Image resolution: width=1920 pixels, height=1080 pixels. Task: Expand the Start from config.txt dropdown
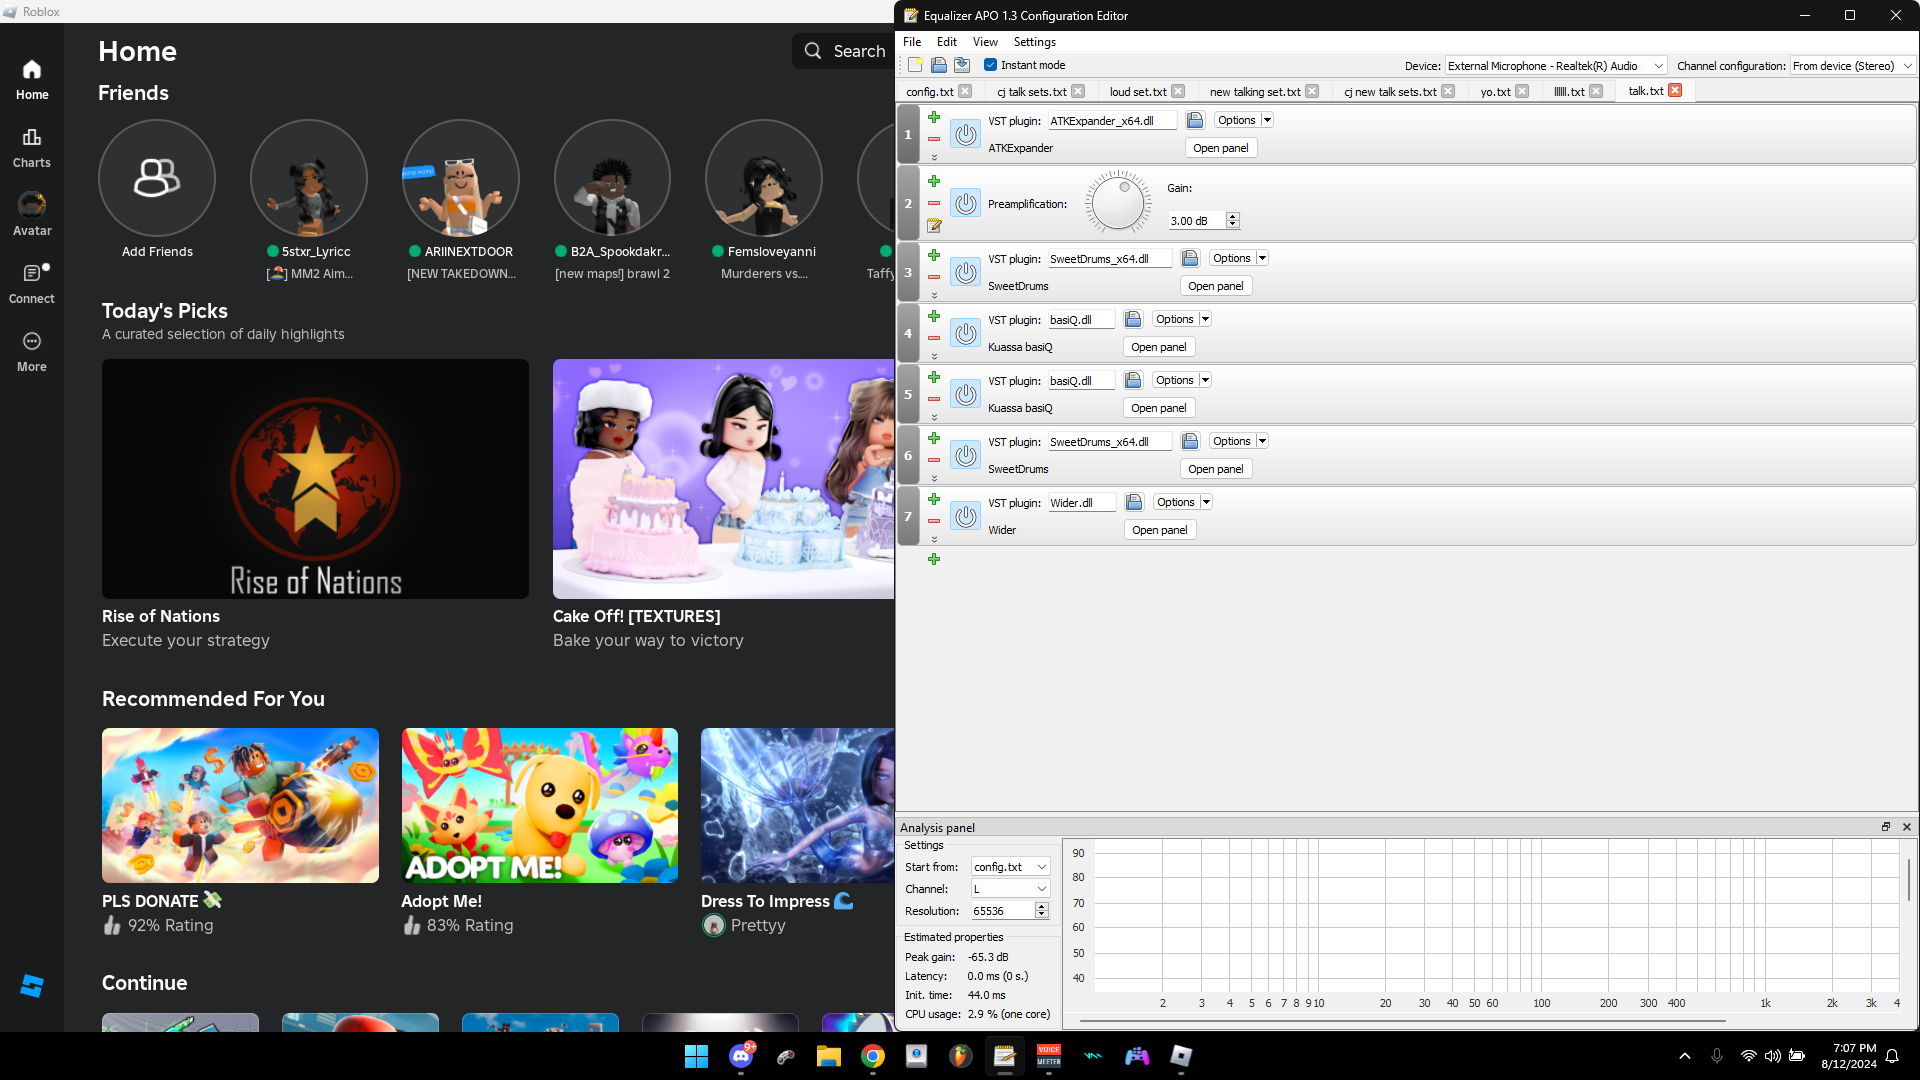[x=1010, y=867]
